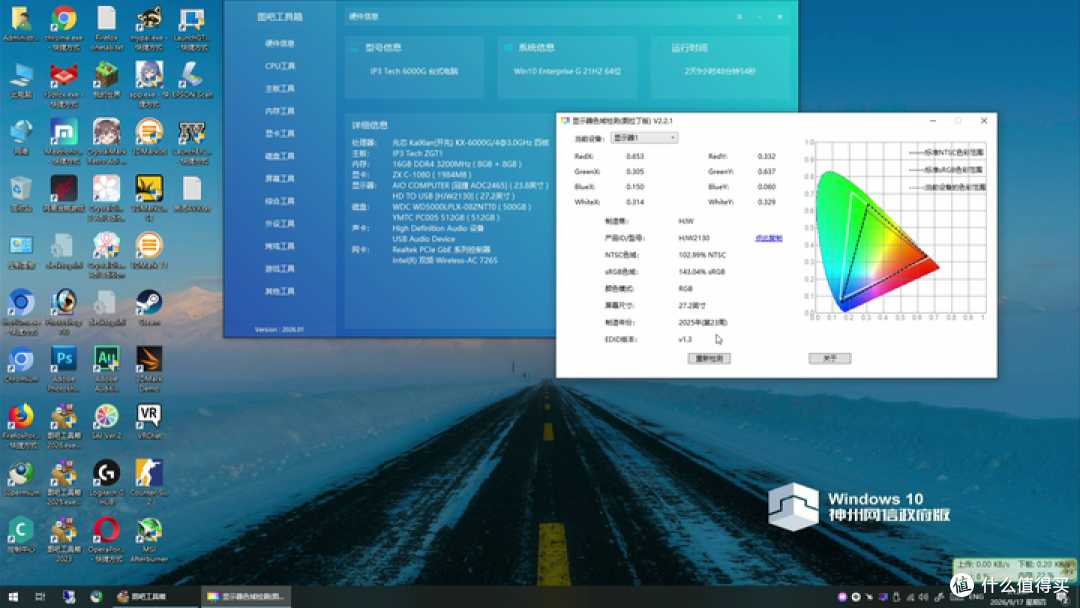Select the 此电脑 (This PC) desktop icon
The width and height of the screenshot is (1080, 608).
tap(21, 81)
